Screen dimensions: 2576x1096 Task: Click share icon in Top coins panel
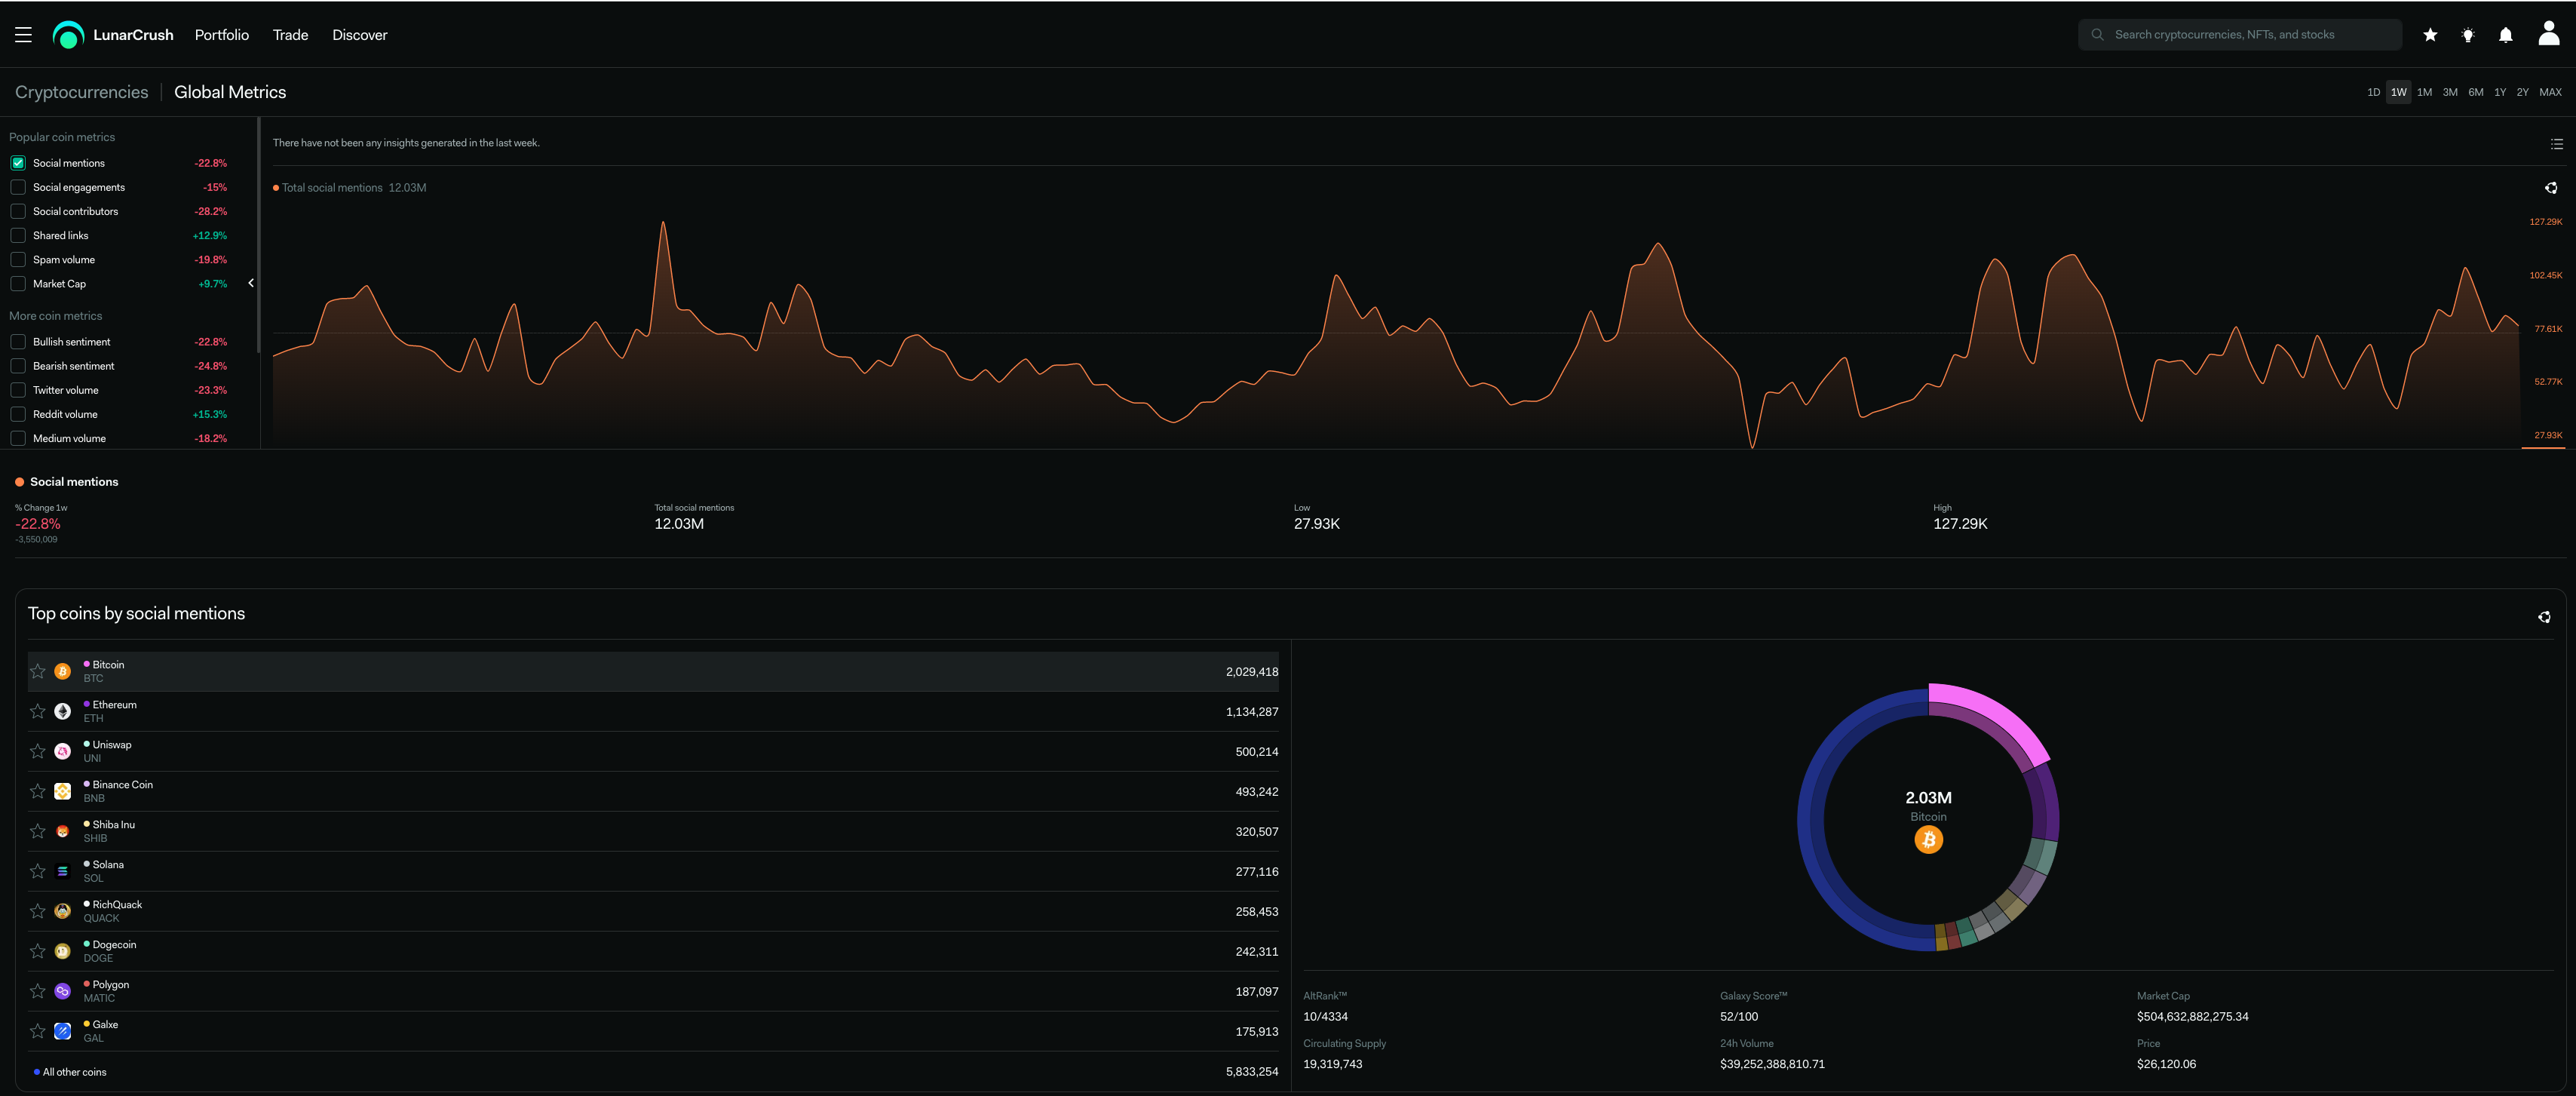(2544, 617)
